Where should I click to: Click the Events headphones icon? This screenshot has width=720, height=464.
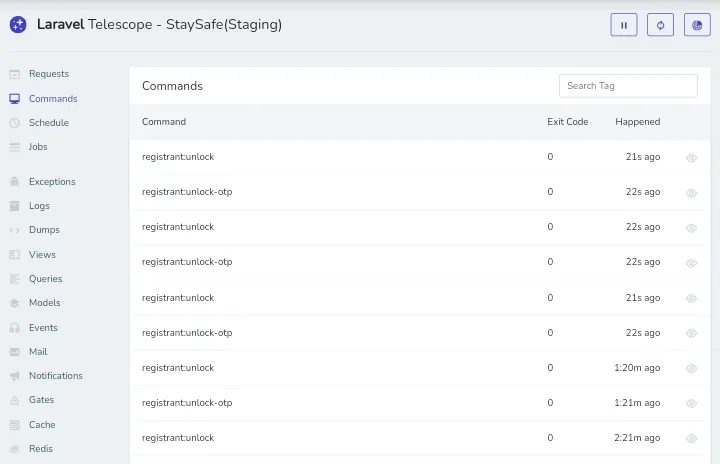click(15, 328)
